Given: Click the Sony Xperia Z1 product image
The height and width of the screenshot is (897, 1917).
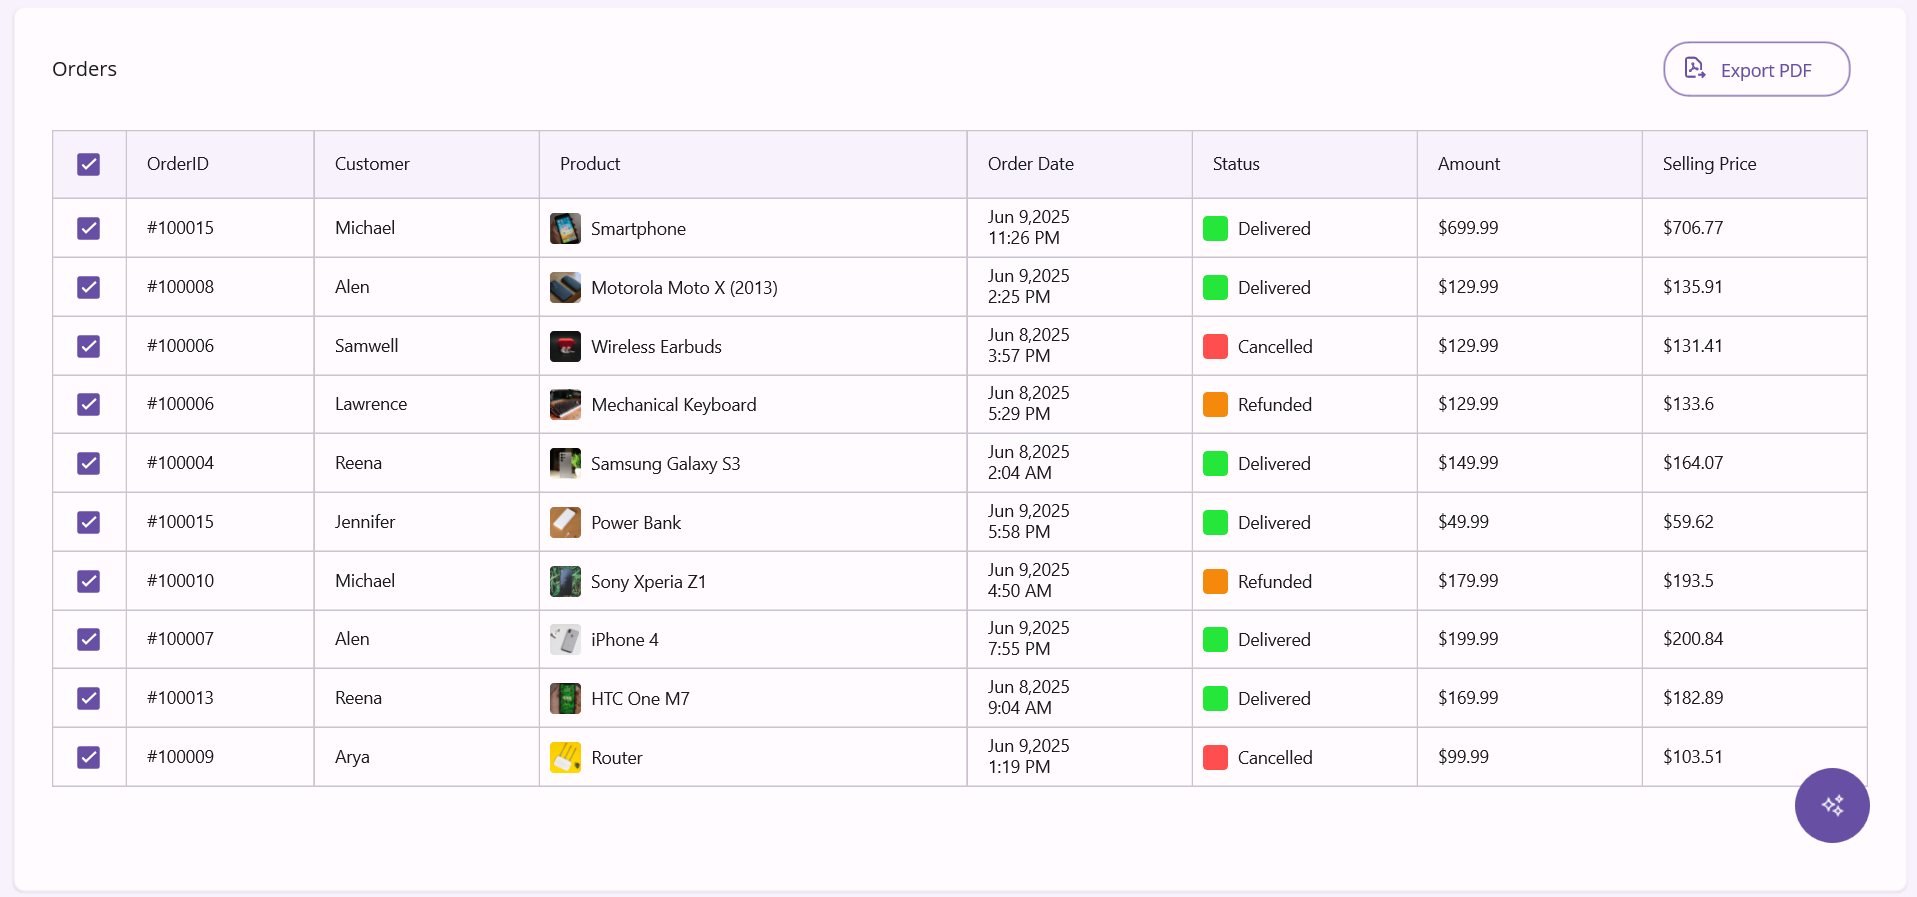Looking at the screenshot, I should 565,581.
